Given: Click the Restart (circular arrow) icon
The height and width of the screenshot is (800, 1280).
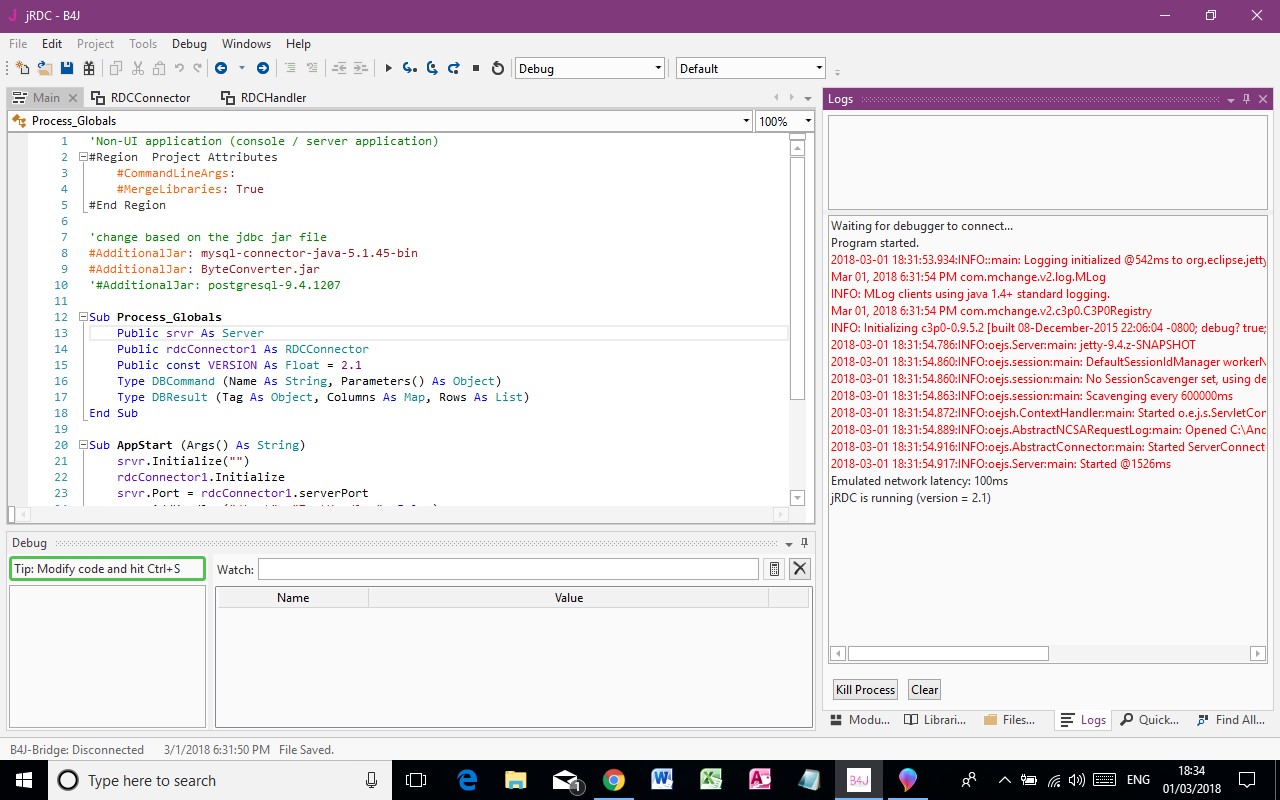Looking at the screenshot, I should coord(498,68).
